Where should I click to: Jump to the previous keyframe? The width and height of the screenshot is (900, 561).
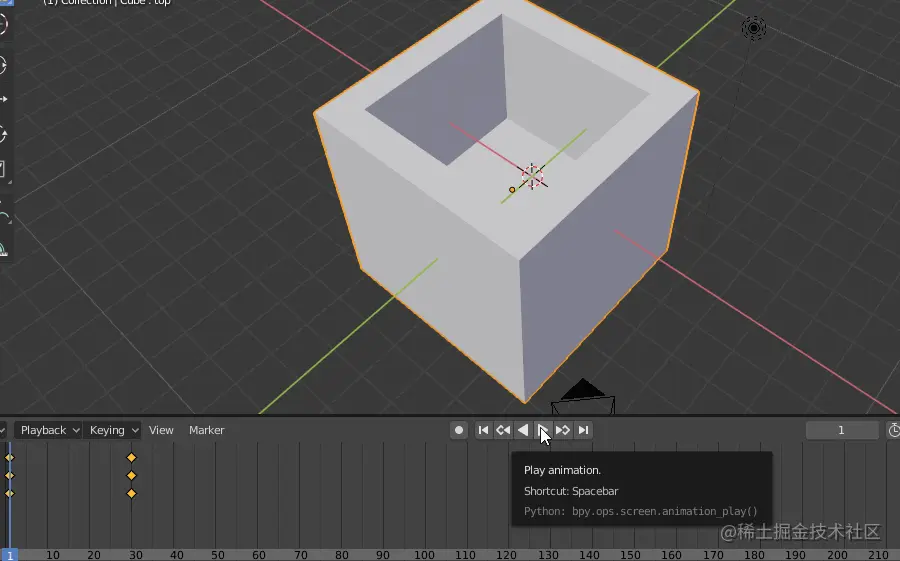[x=503, y=430]
